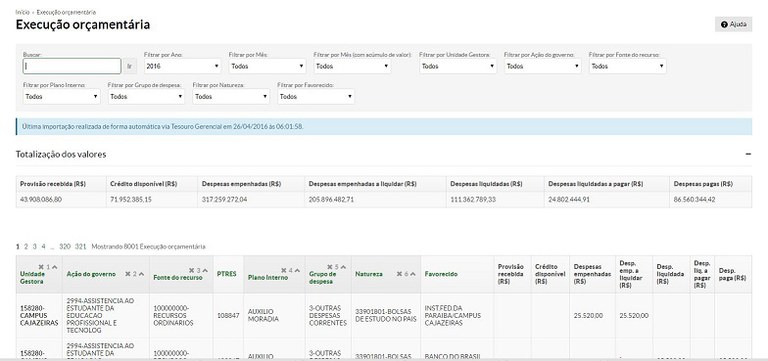The width and height of the screenshot is (768, 361).
Task: Toggle sort arrow on Fonte do recurso column
Action: (205, 270)
